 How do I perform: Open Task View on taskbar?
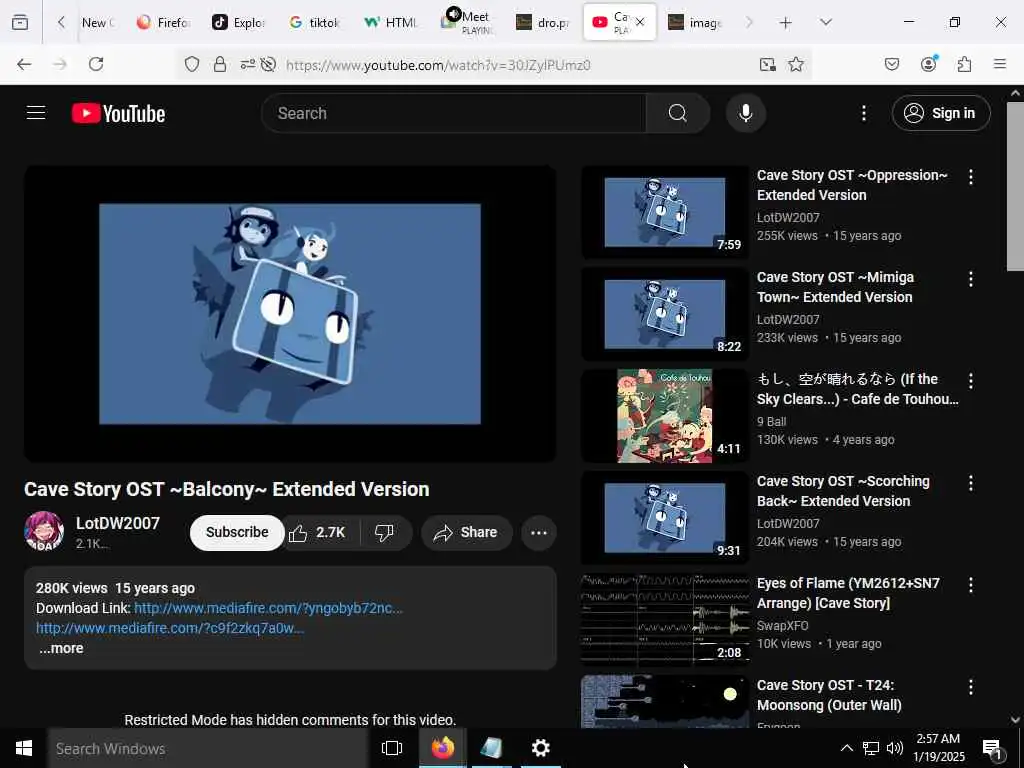coord(392,748)
